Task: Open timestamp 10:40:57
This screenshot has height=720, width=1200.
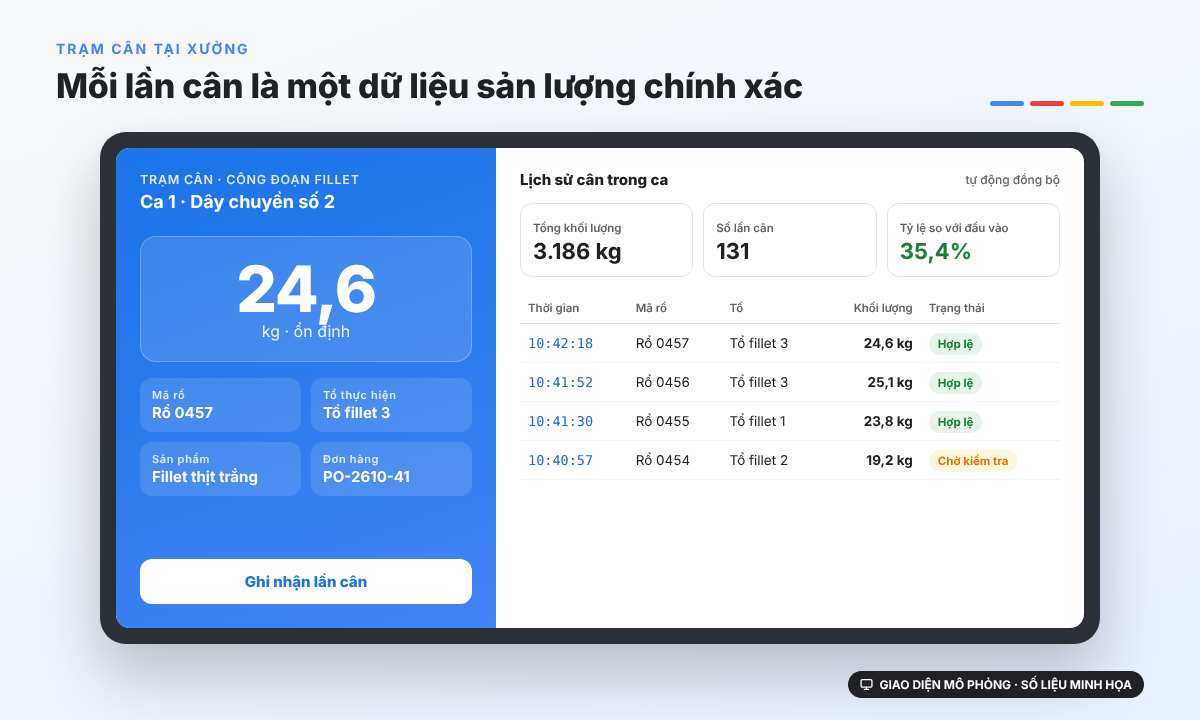Action: (561, 460)
